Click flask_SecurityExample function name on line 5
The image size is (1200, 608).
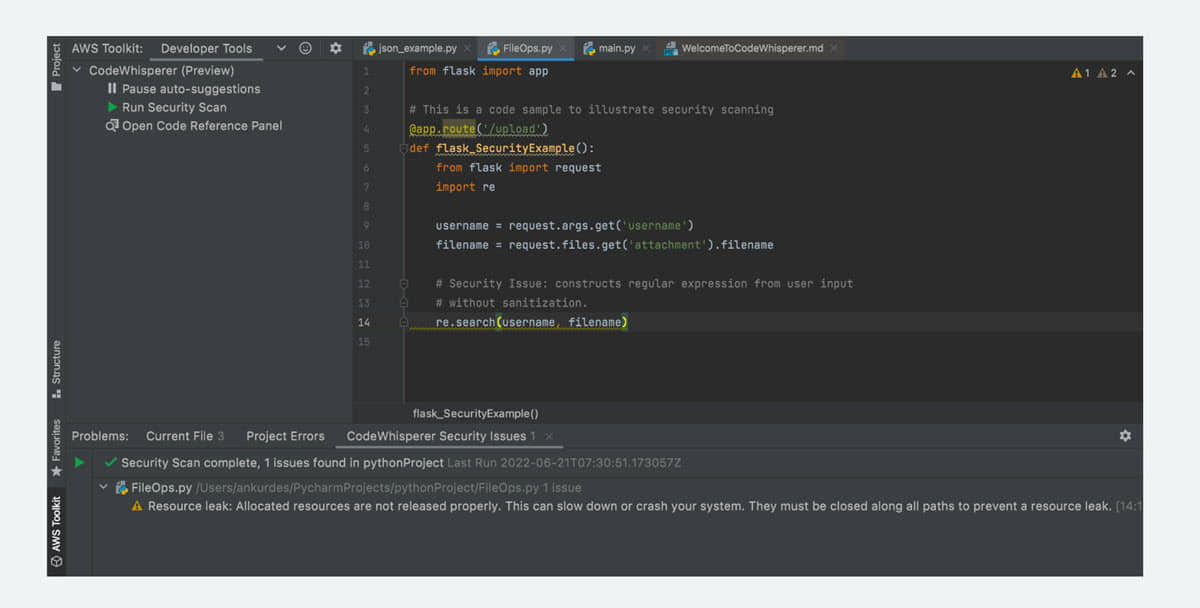[505, 148]
